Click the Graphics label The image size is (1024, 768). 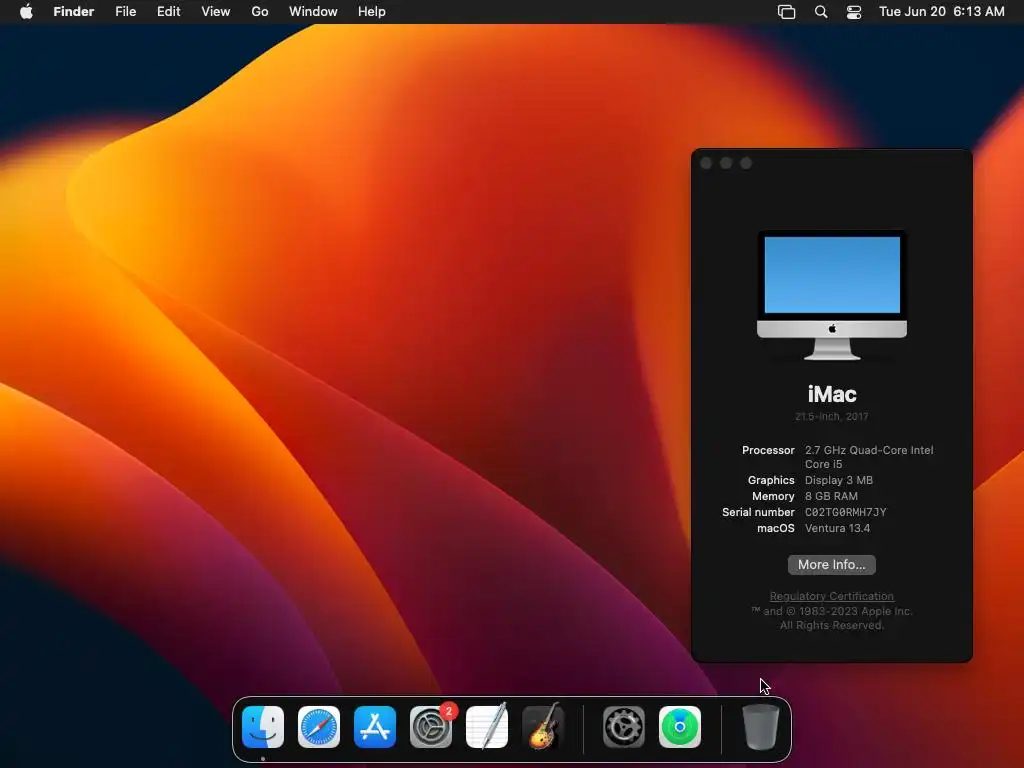[x=771, y=480]
